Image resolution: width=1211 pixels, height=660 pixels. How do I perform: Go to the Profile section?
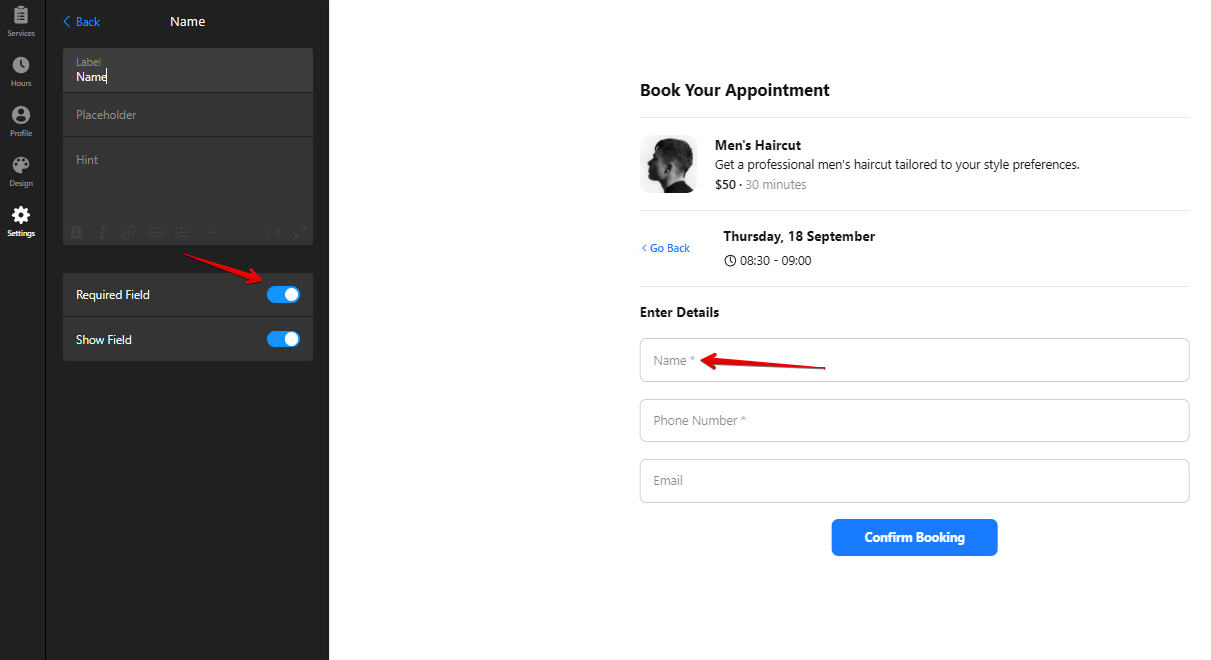[x=21, y=121]
